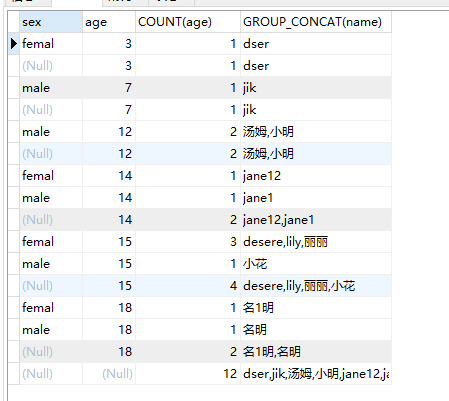
Task: Click the GROUP_CONCAT(name) column header
Action: click(x=316, y=22)
